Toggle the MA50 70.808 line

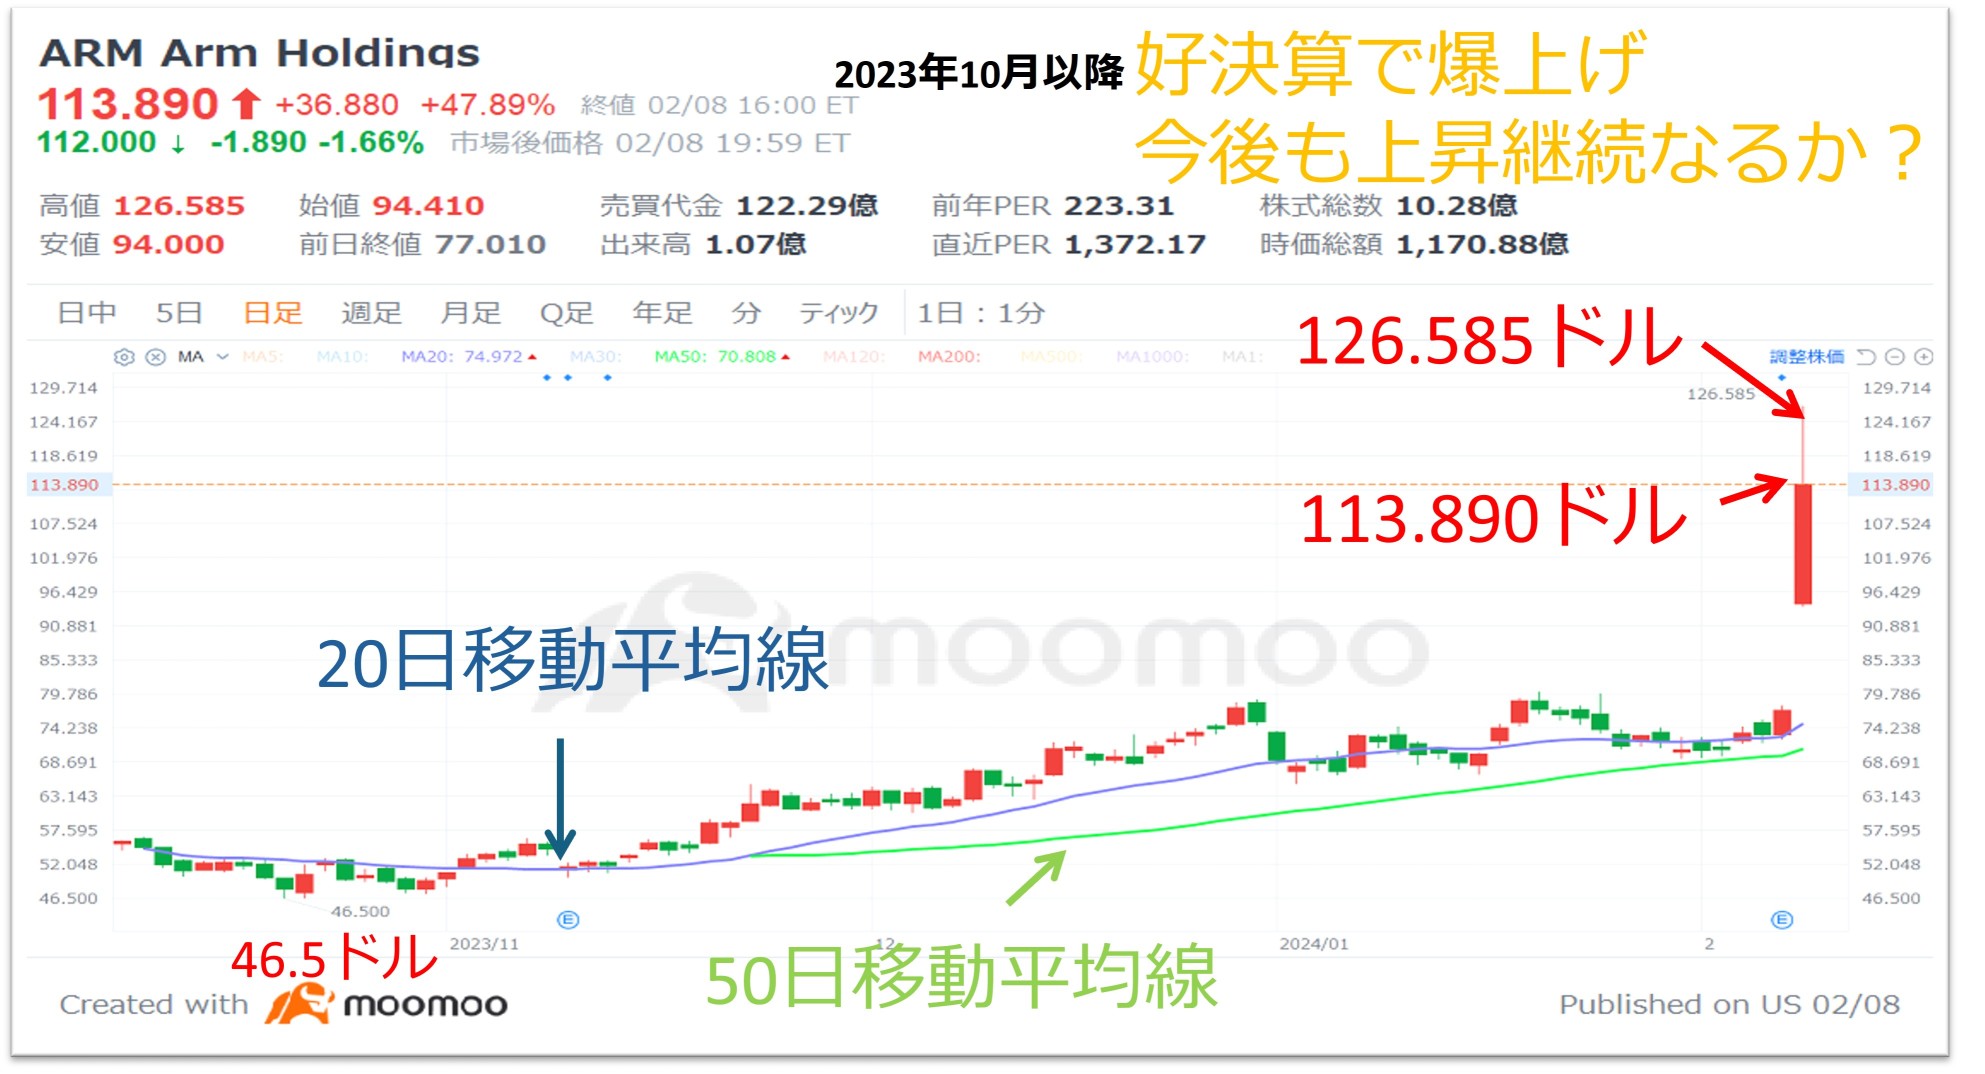point(721,357)
